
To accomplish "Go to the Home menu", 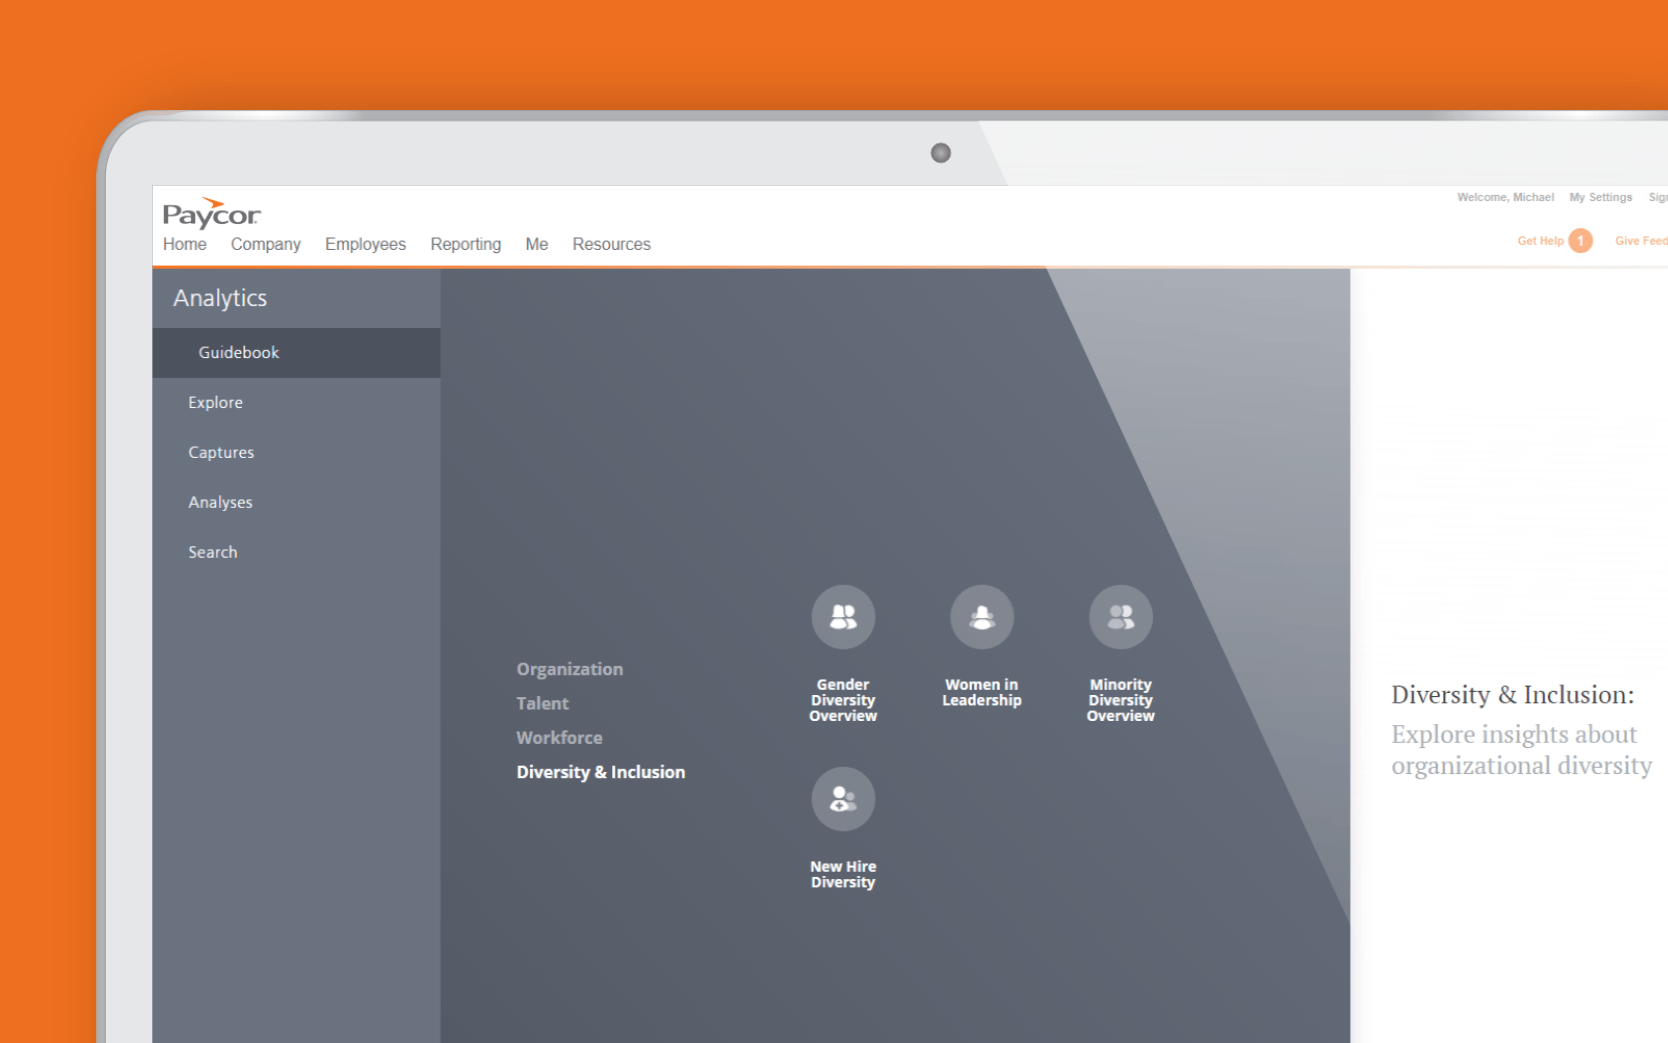I will [x=185, y=244].
